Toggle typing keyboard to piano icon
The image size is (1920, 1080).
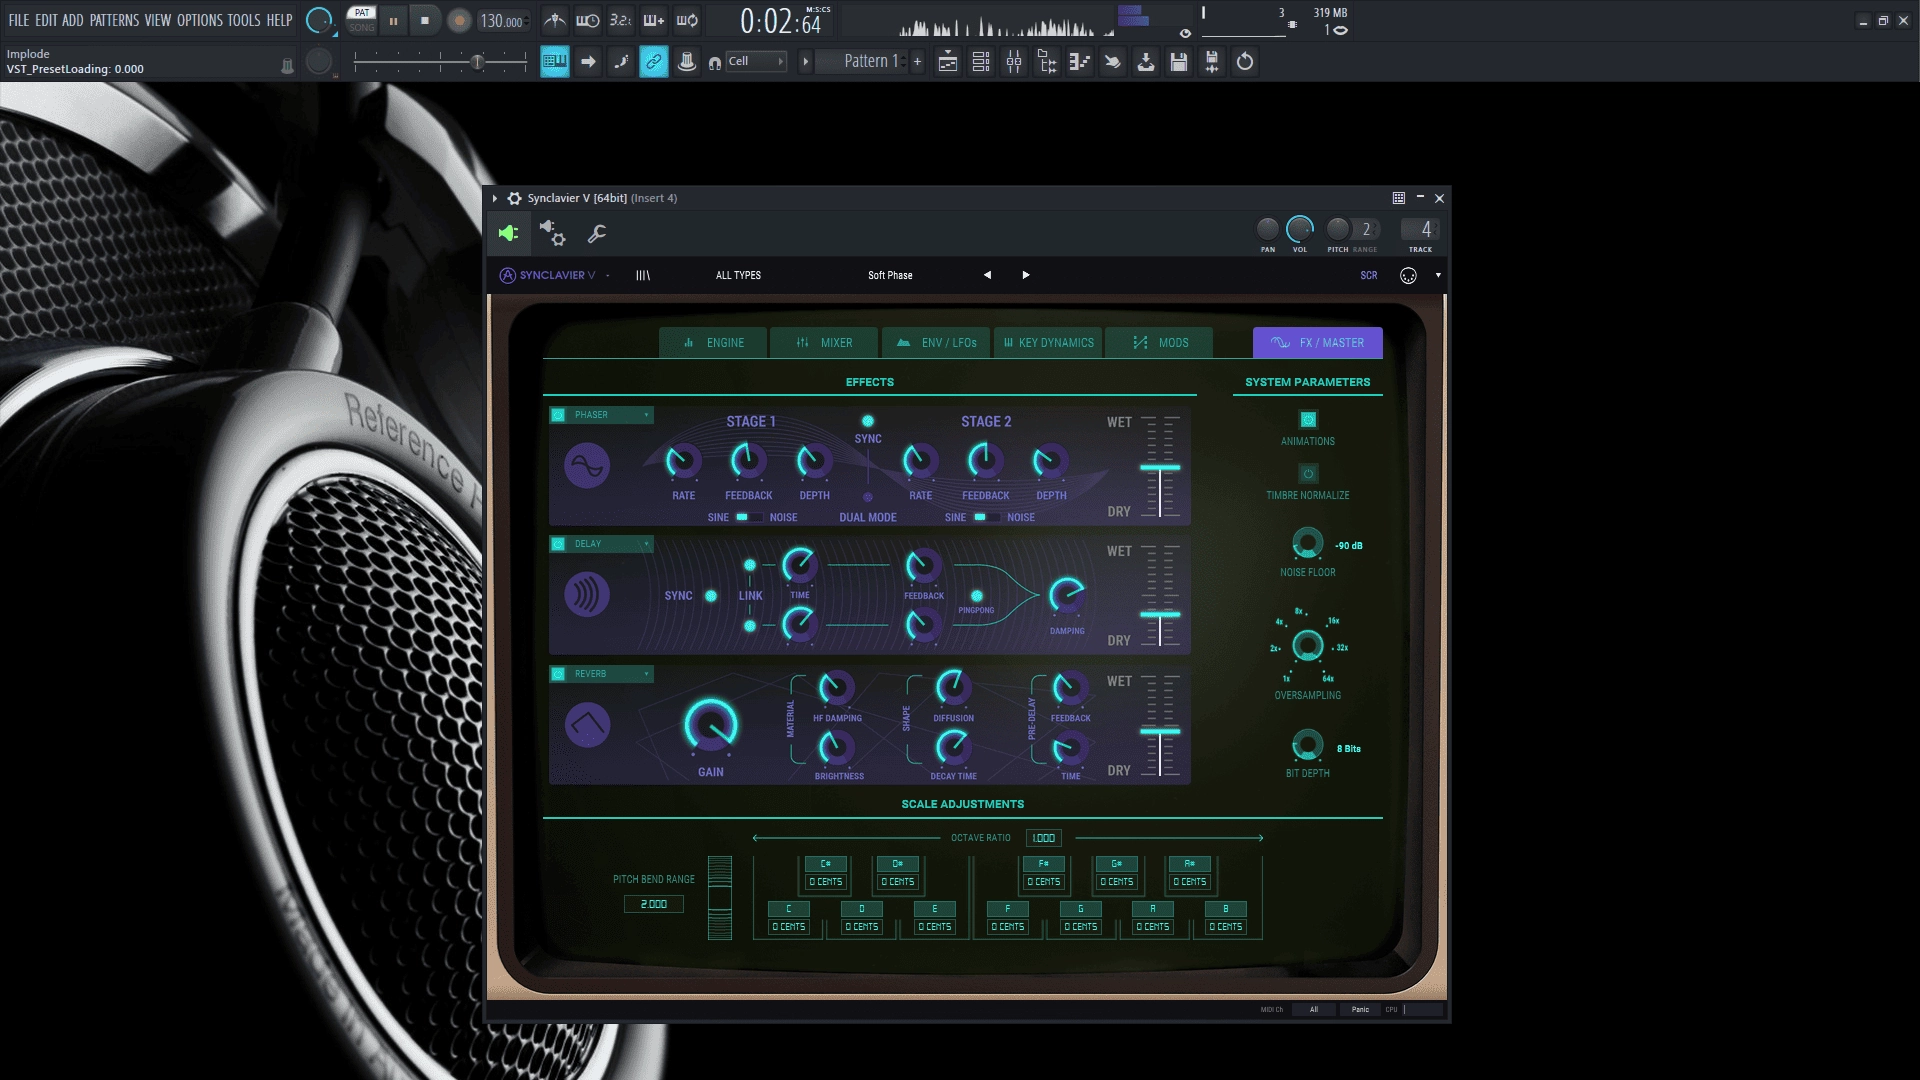(555, 62)
